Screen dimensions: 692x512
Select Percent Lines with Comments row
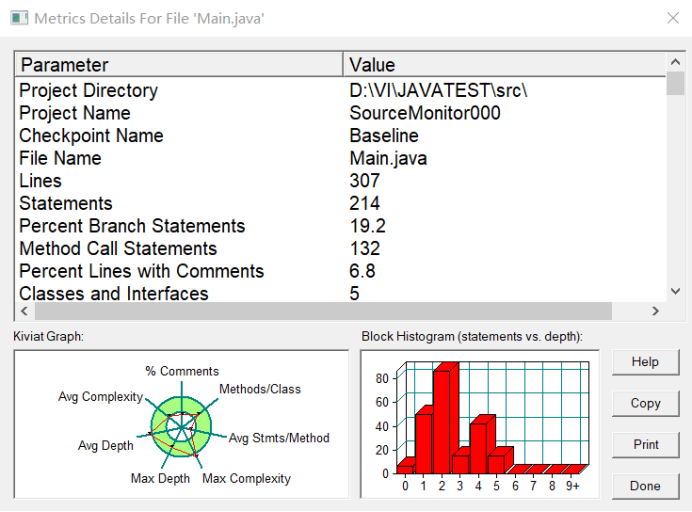[x=340, y=271]
